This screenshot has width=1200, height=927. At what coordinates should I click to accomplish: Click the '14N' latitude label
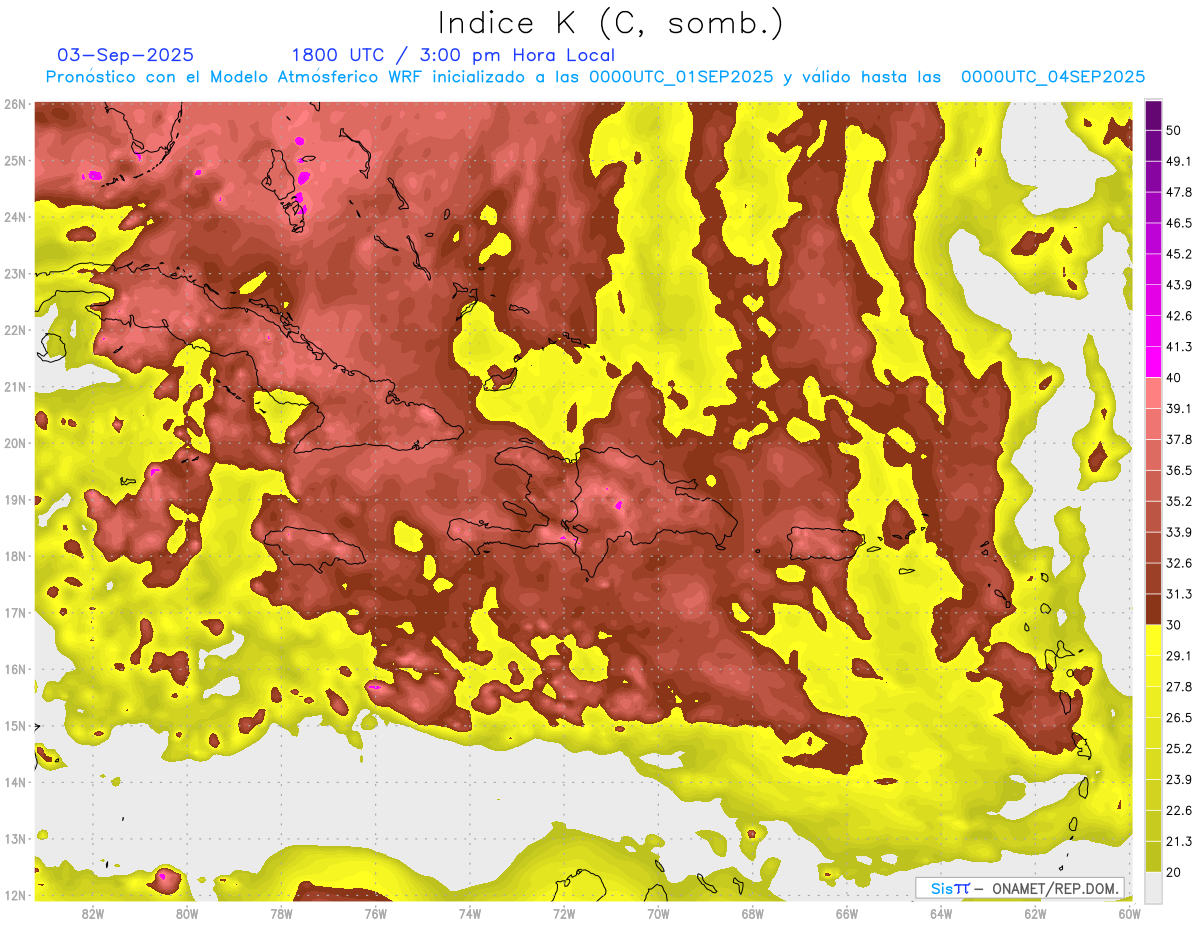click(x=14, y=782)
